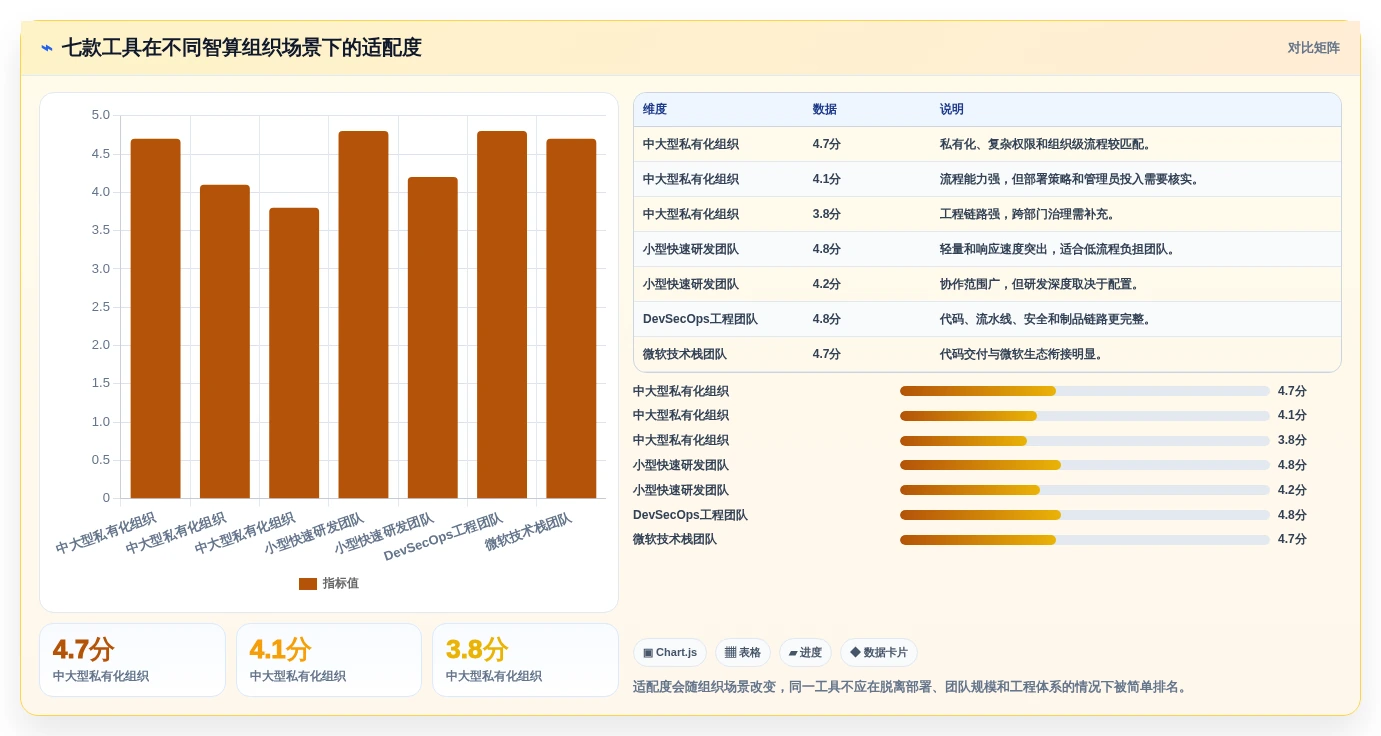The width and height of the screenshot is (1381, 736).
Task: Select the 表格 chip
Action: [x=743, y=653]
